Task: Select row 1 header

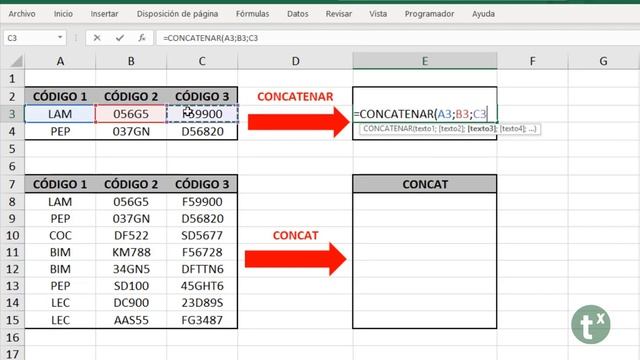Action: coord(12,78)
